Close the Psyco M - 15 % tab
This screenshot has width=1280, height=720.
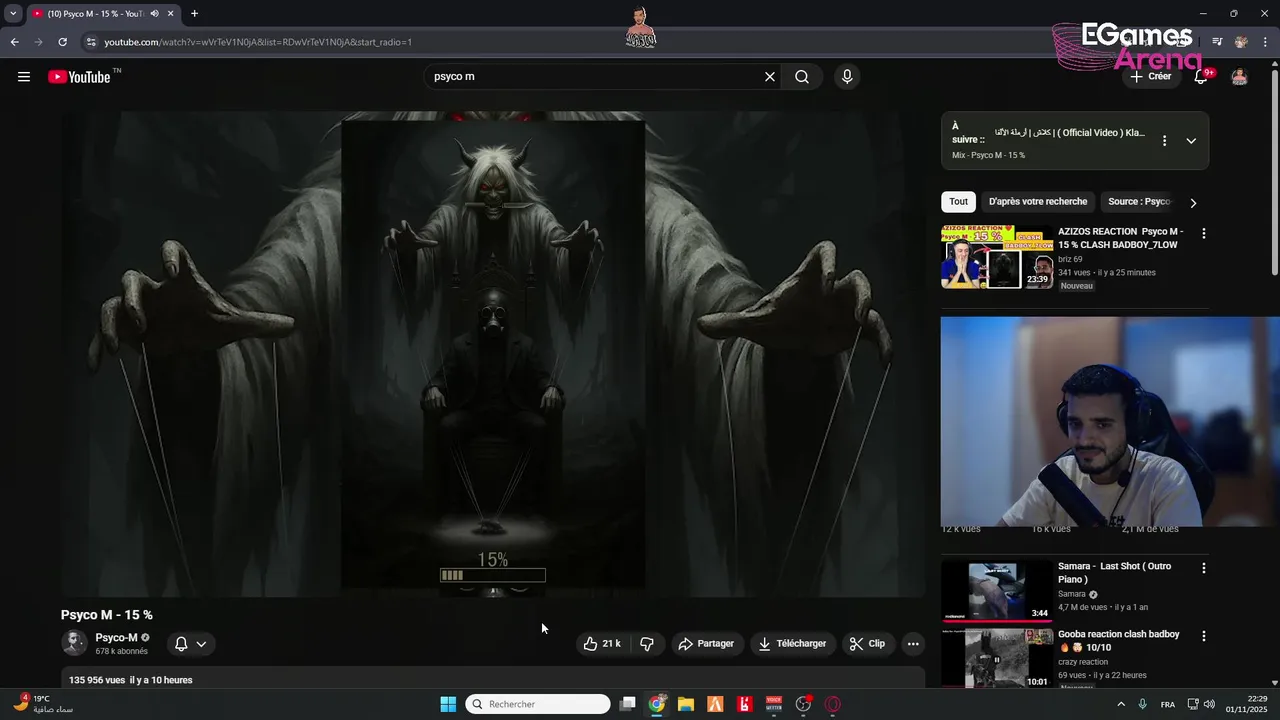point(171,14)
